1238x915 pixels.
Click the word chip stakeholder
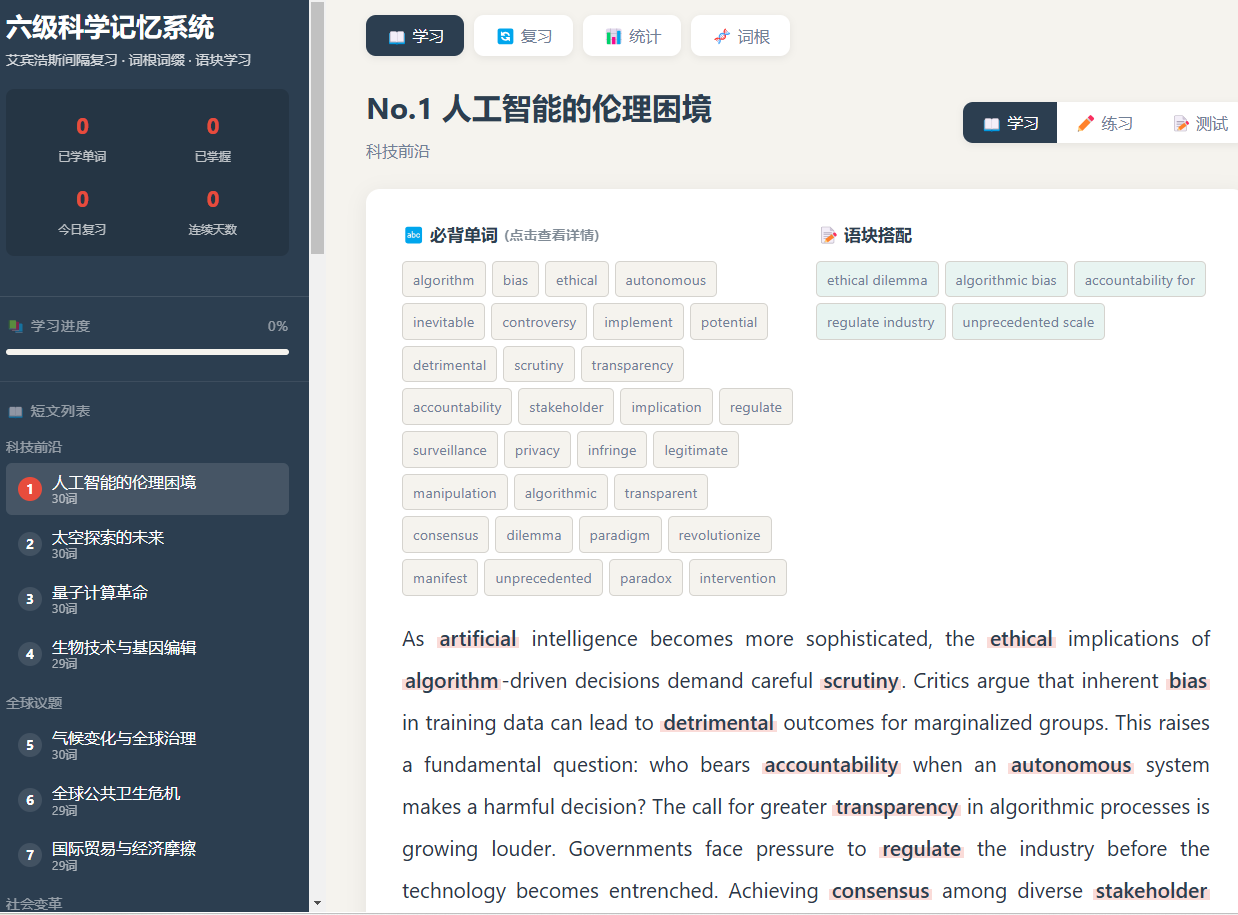tap(566, 407)
